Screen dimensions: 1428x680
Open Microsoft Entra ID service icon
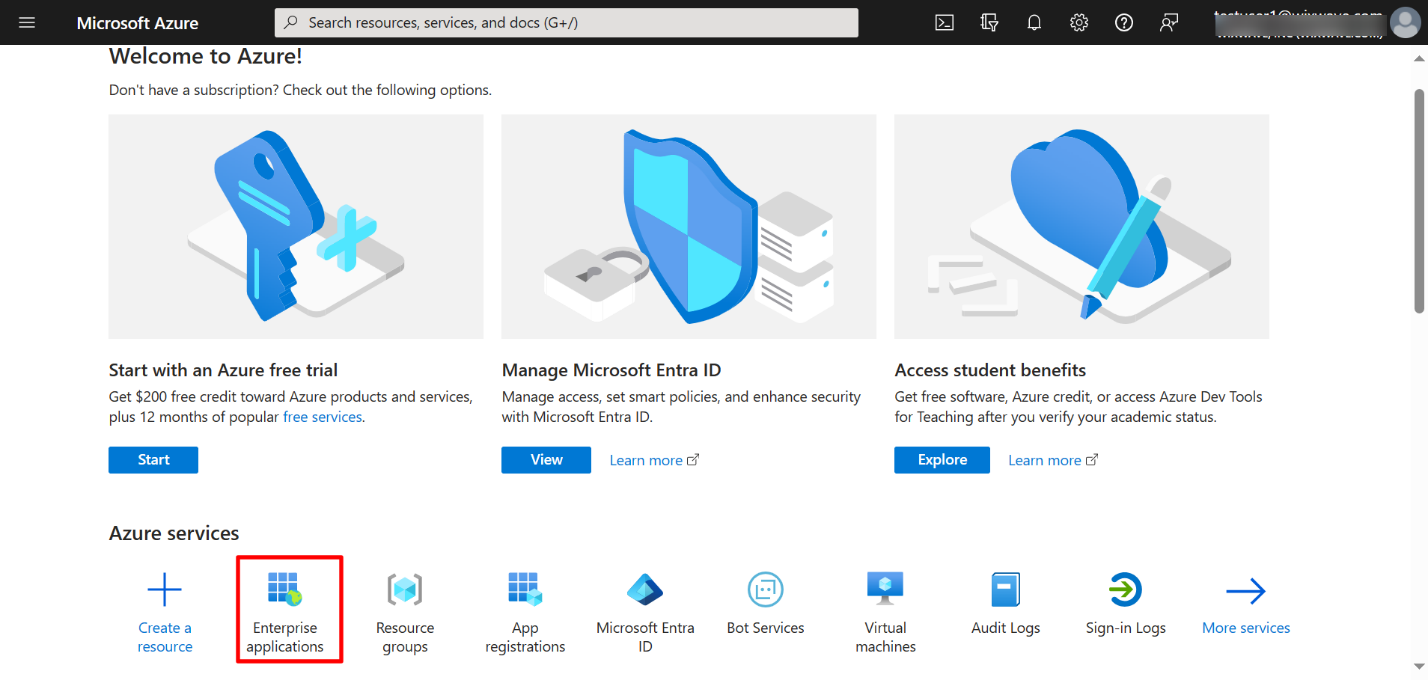coord(645,590)
